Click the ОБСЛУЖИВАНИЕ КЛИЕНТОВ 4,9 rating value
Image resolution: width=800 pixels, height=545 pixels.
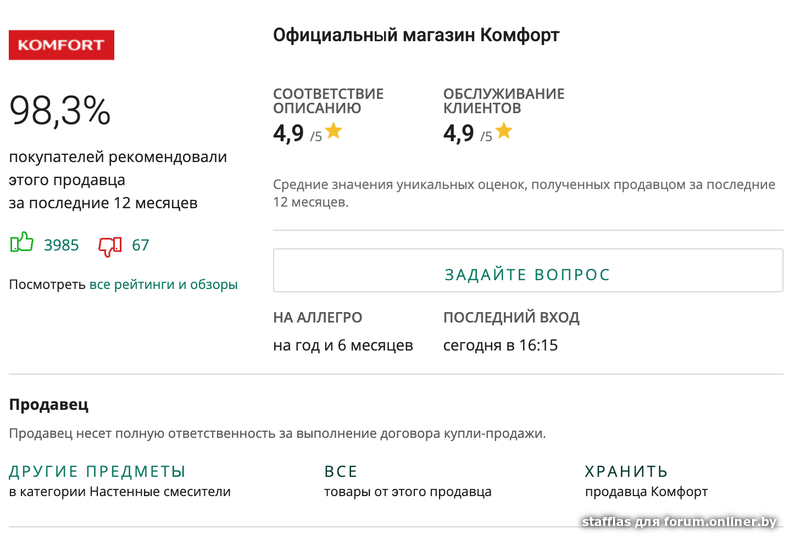459,133
